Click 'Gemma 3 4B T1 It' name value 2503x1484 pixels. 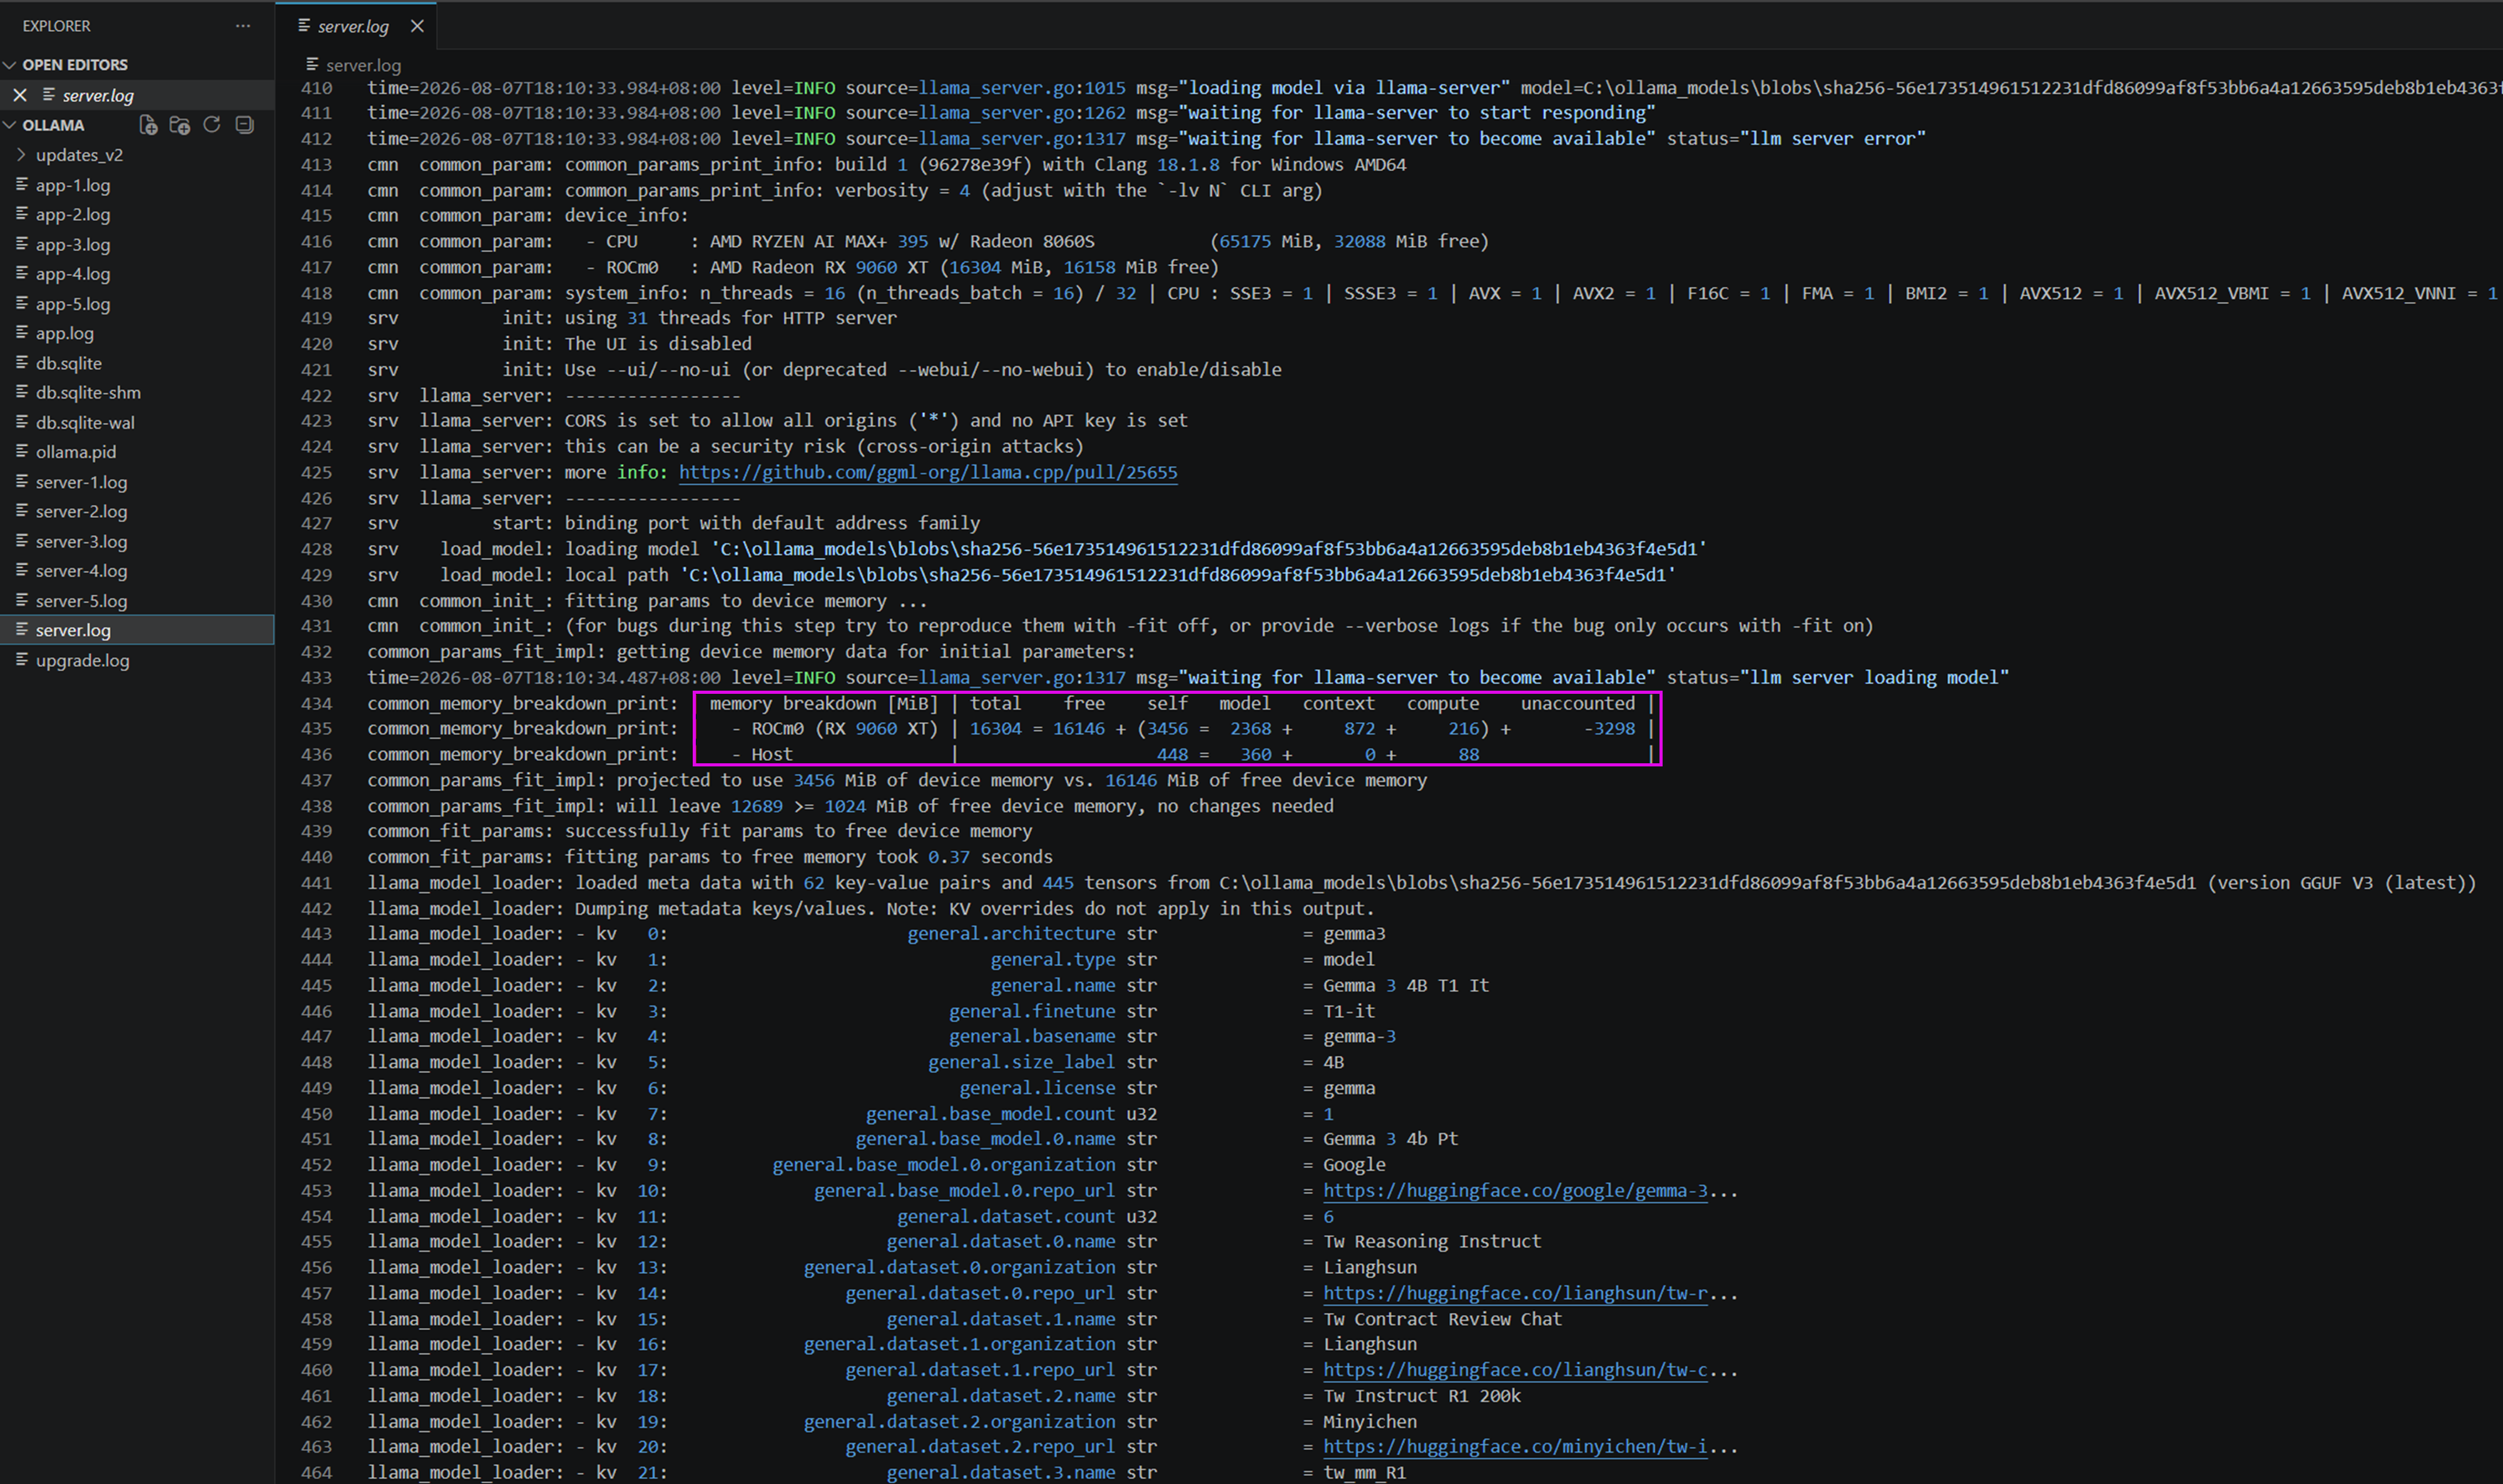coord(1406,985)
